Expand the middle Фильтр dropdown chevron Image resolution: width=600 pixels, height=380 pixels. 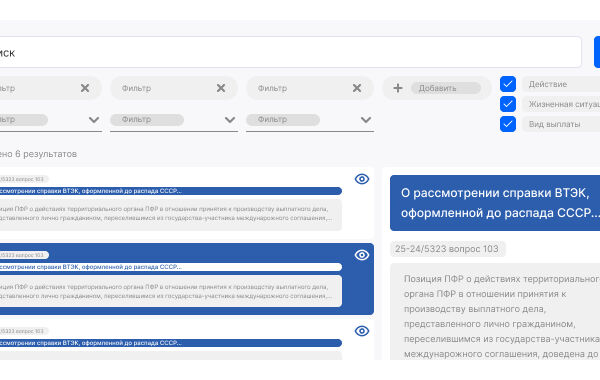[x=230, y=120]
